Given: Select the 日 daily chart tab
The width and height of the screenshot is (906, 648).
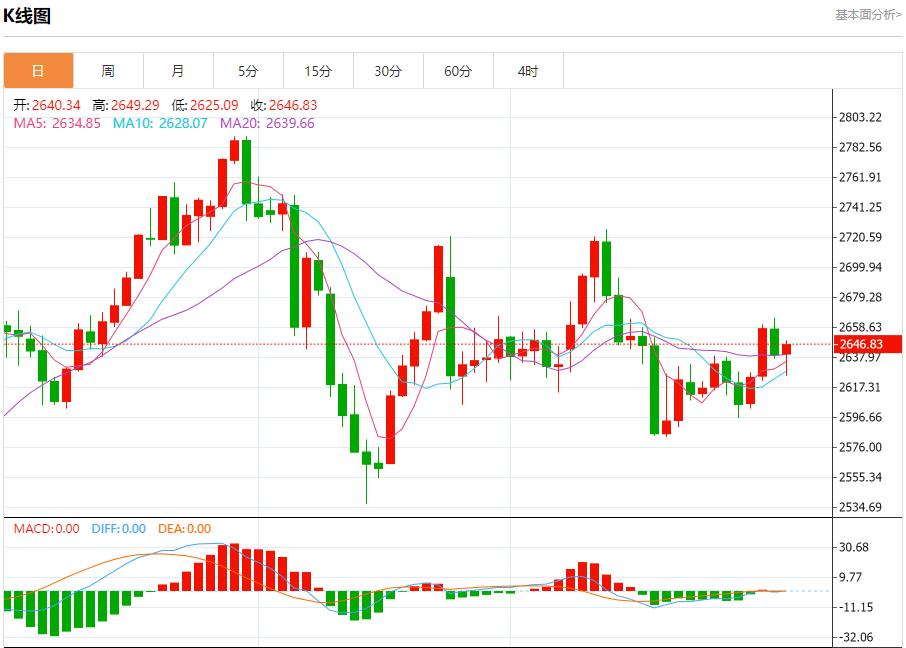Looking at the screenshot, I should tap(38, 71).
